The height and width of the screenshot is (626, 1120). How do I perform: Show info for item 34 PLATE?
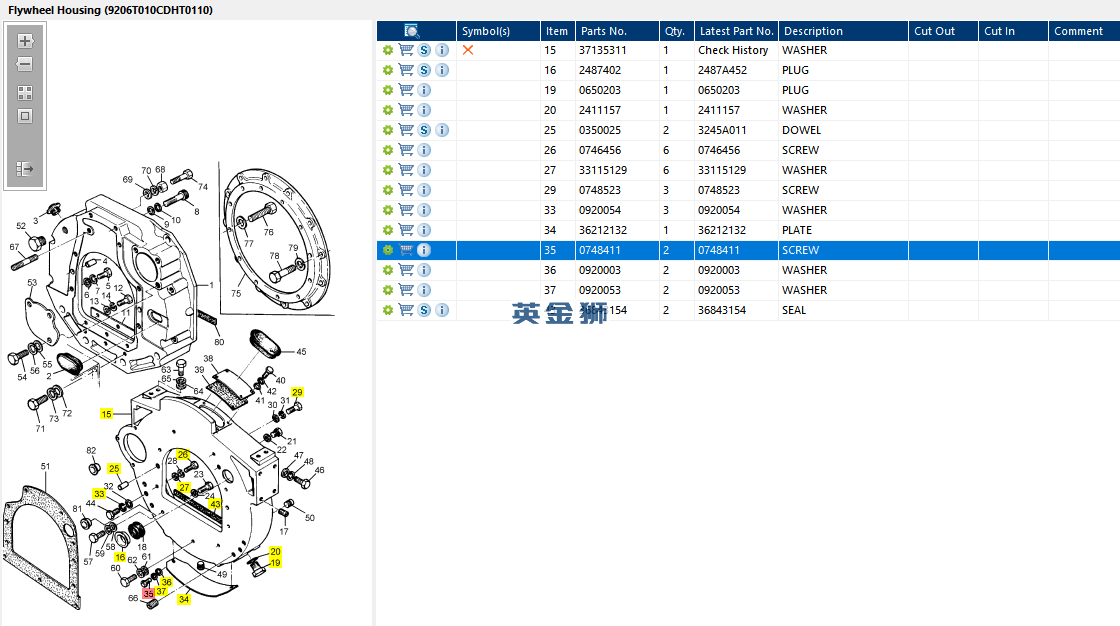pyautogui.click(x=424, y=230)
